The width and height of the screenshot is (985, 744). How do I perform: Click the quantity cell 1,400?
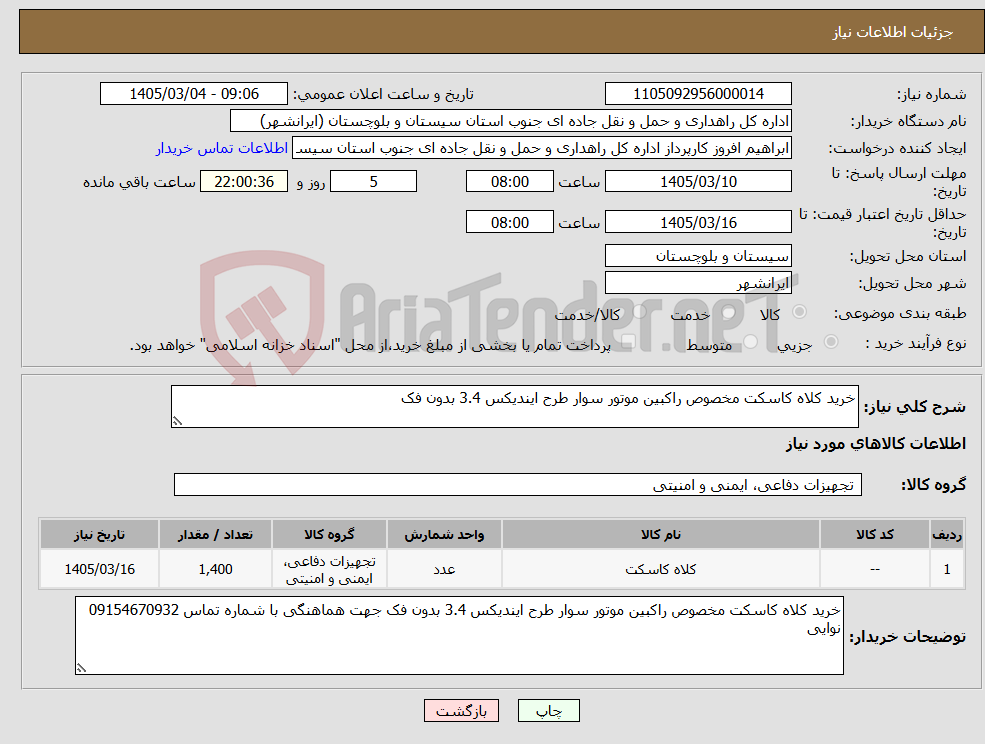(x=215, y=569)
